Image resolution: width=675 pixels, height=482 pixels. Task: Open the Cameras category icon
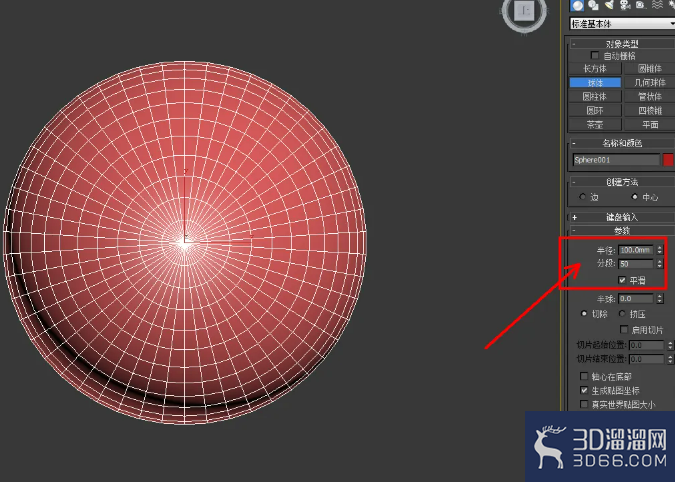[x=625, y=5]
